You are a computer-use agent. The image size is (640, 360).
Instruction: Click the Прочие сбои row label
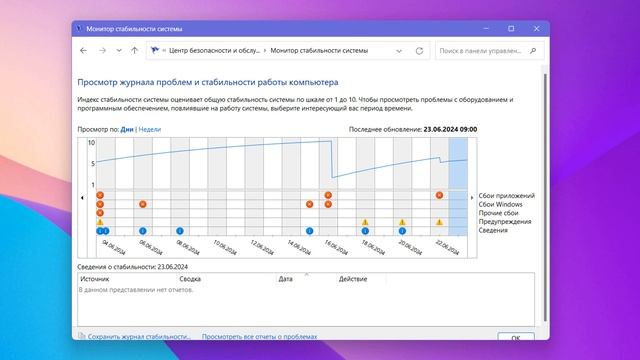(x=498, y=213)
